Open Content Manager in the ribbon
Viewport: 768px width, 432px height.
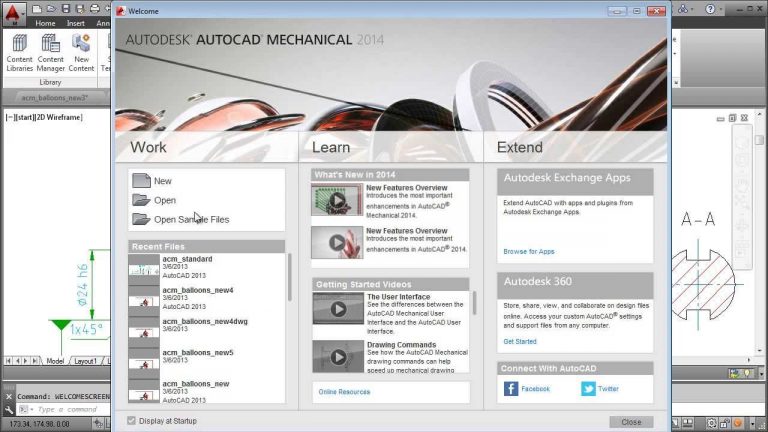[x=50, y=53]
